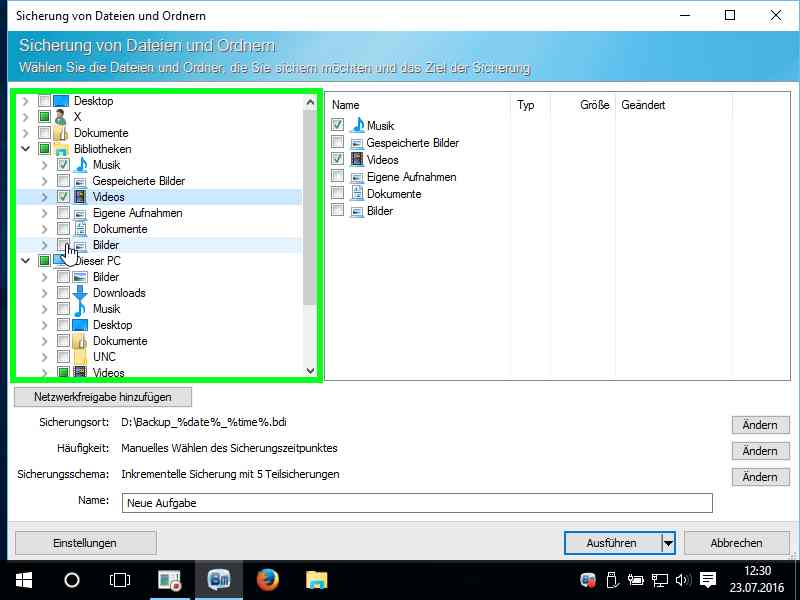Click Downloads arrow icon under Dieser PC
The image size is (800, 600).
point(80,293)
